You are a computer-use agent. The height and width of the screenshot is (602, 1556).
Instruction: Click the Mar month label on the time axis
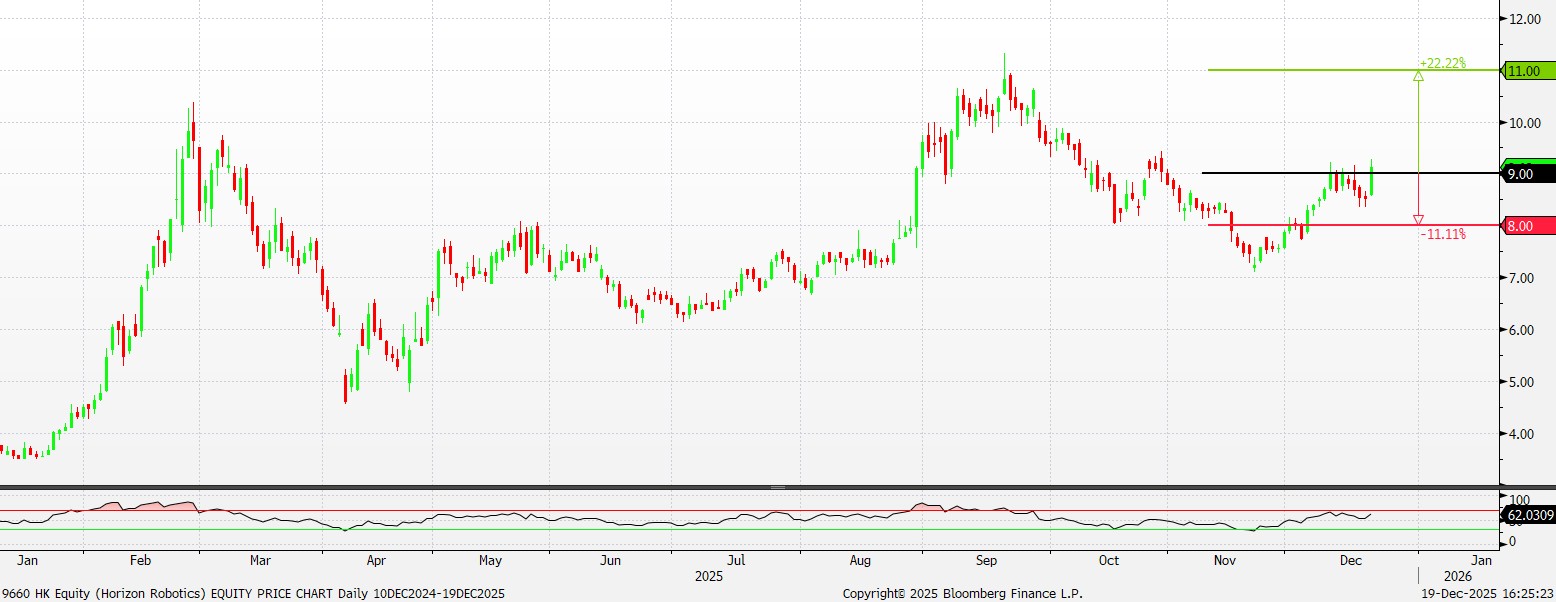pos(260,561)
